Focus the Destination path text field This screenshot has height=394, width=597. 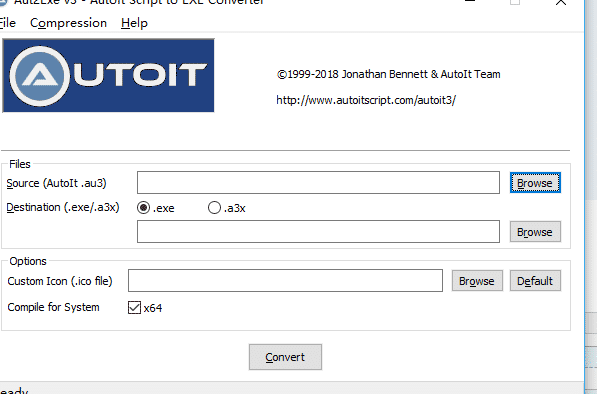pyautogui.click(x=318, y=231)
